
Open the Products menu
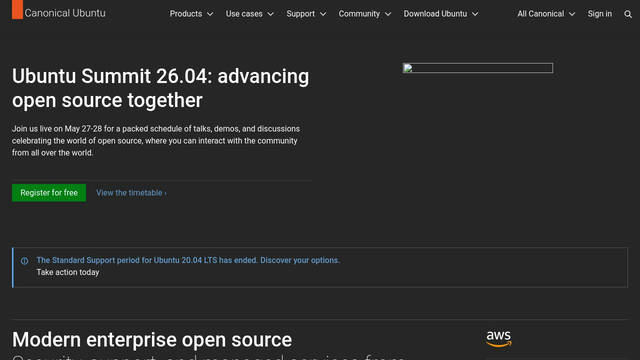tap(191, 14)
